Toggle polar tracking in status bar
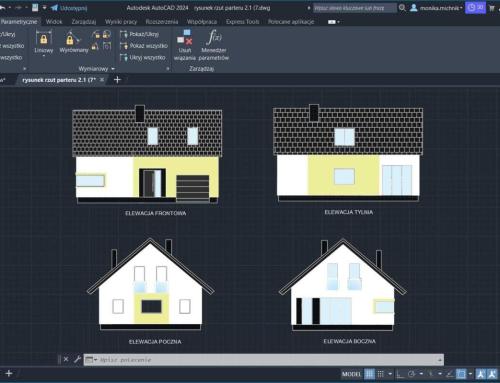 (x=412, y=374)
